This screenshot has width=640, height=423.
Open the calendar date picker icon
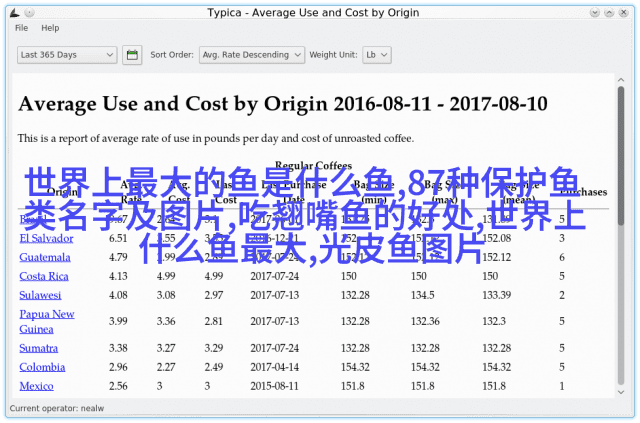pos(132,55)
